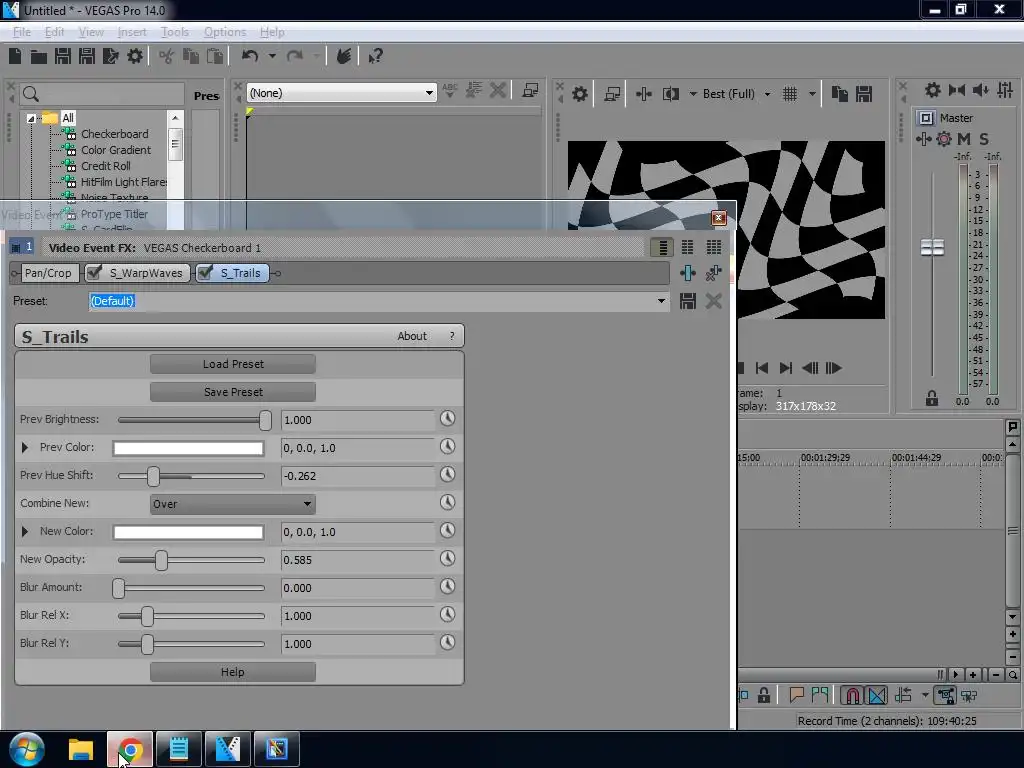Toggle Enable Snapping magnet on timeline
The height and width of the screenshot is (768, 1024).
coord(852,696)
